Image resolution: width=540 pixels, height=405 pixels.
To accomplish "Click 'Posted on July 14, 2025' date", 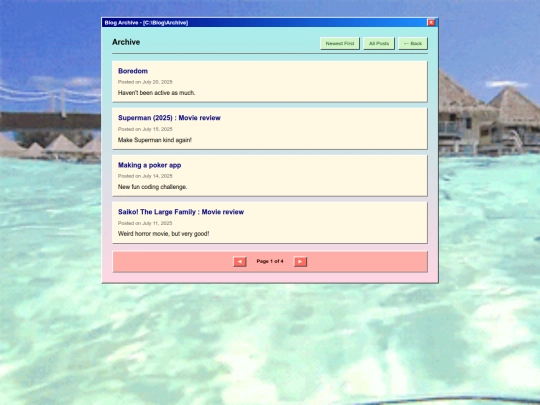I will coord(145,176).
